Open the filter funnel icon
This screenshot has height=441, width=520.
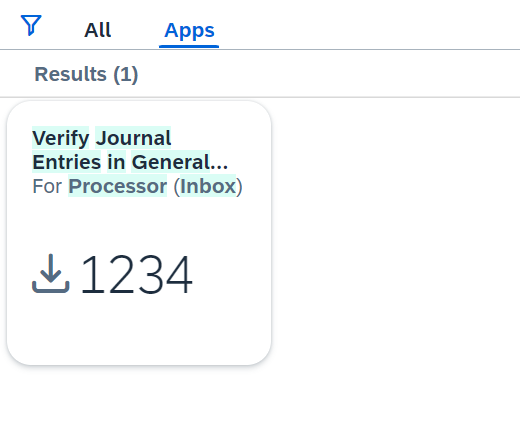click(x=31, y=25)
